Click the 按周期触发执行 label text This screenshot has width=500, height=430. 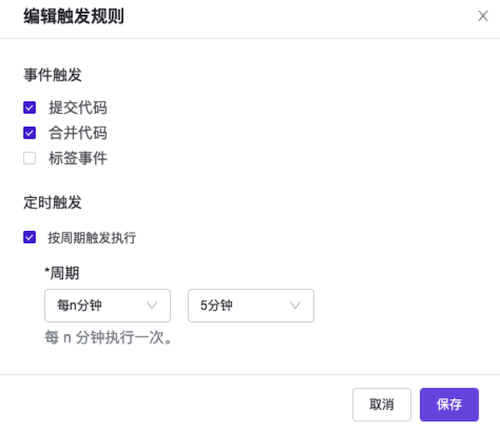tap(92, 238)
